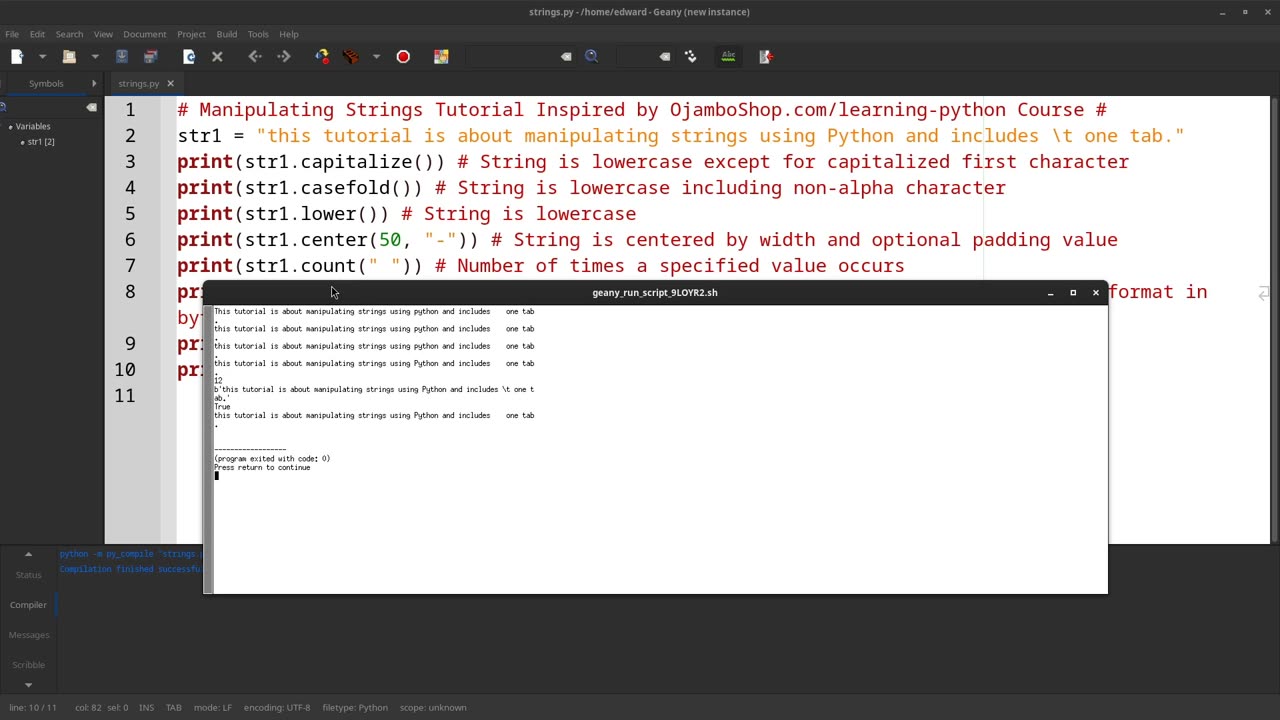This screenshot has height=720, width=1280.
Task: Expand the recent files dropdown arrow
Action: point(95,57)
